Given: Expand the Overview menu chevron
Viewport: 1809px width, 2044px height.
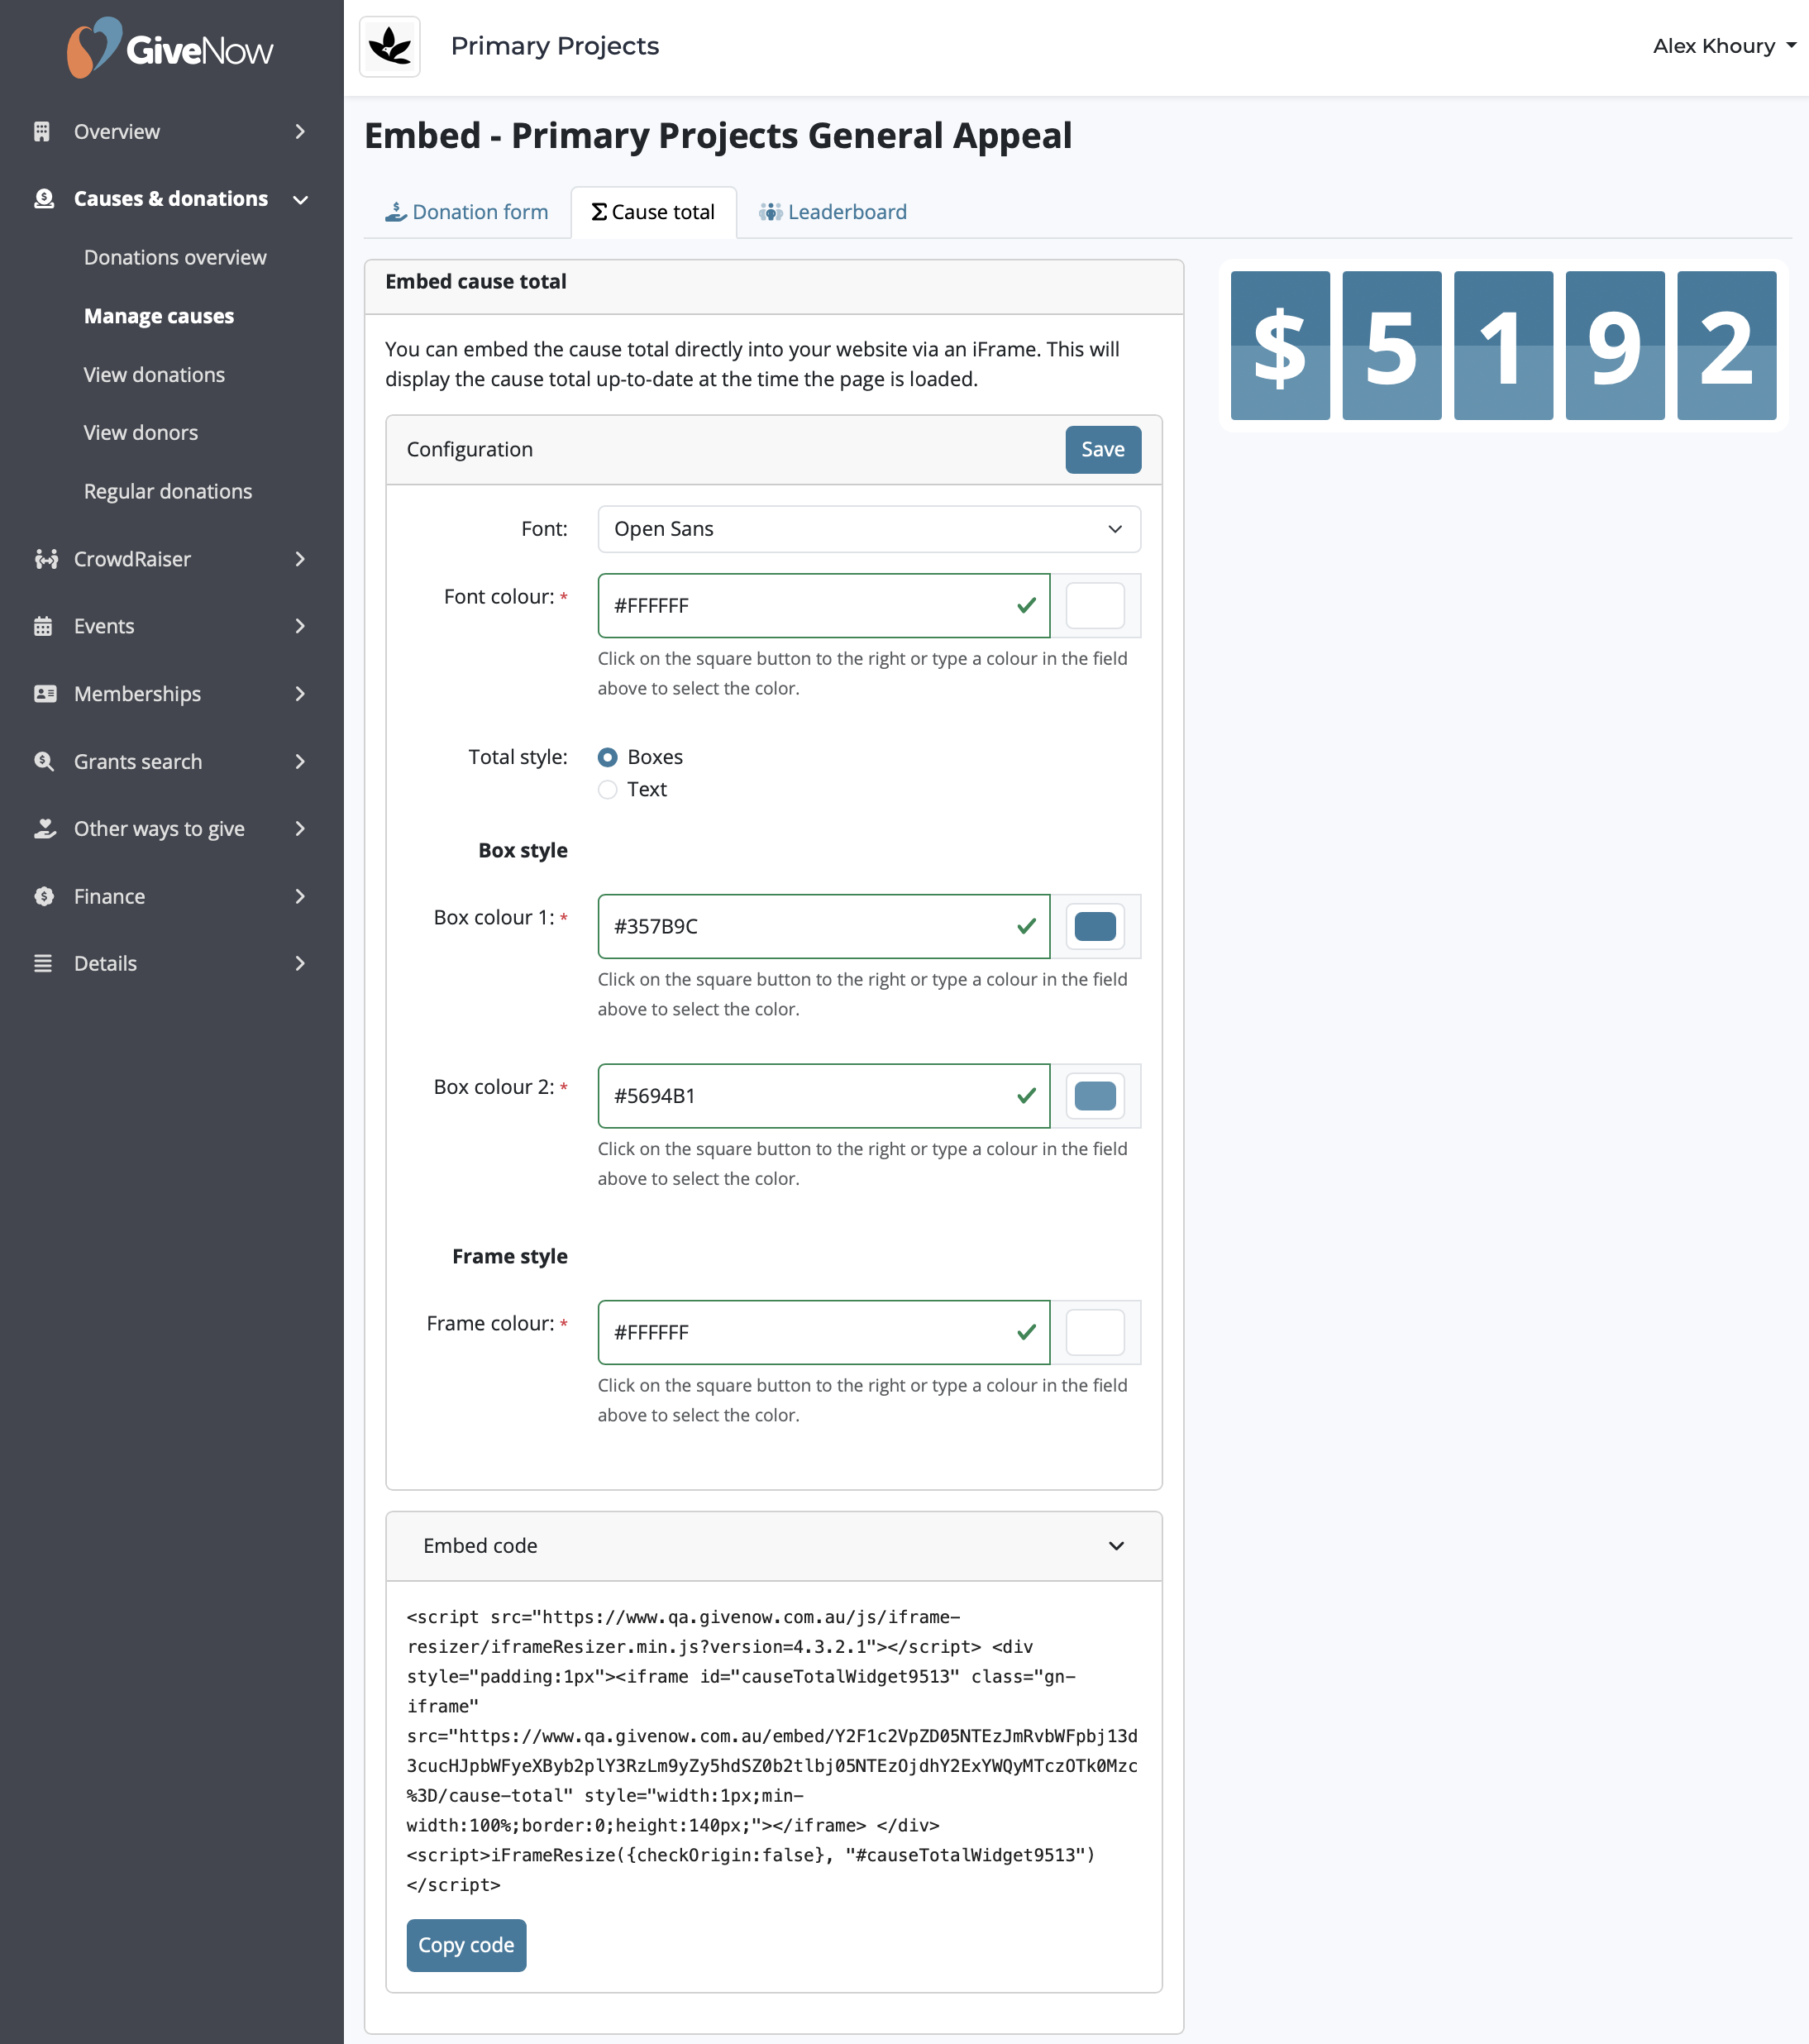Looking at the screenshot, I should point(300,132).
